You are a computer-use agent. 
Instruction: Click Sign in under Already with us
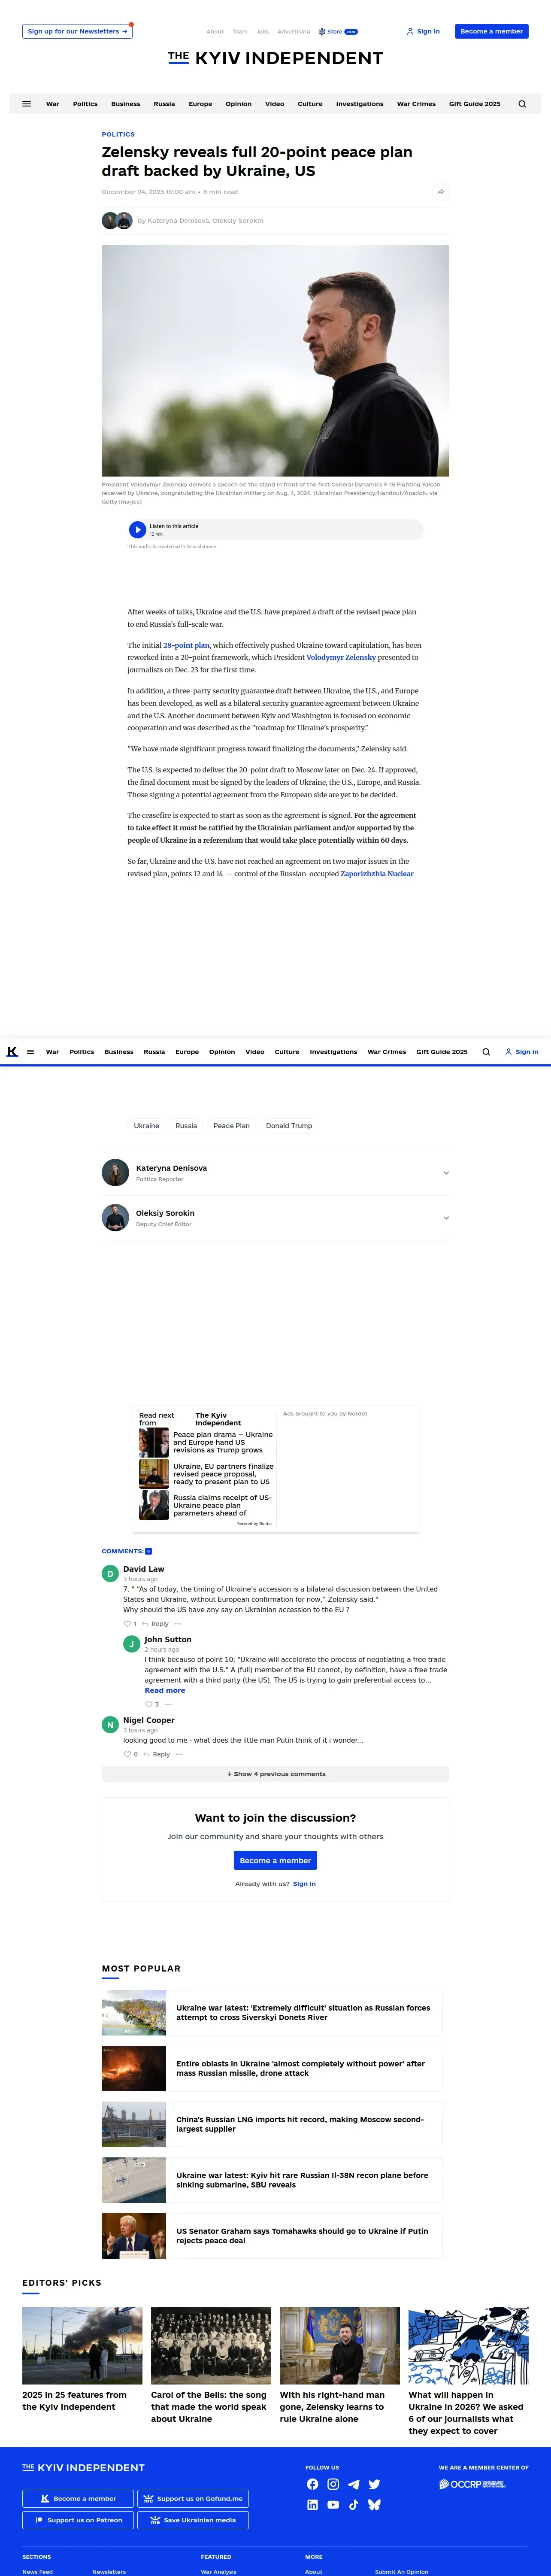point(304,1884)
